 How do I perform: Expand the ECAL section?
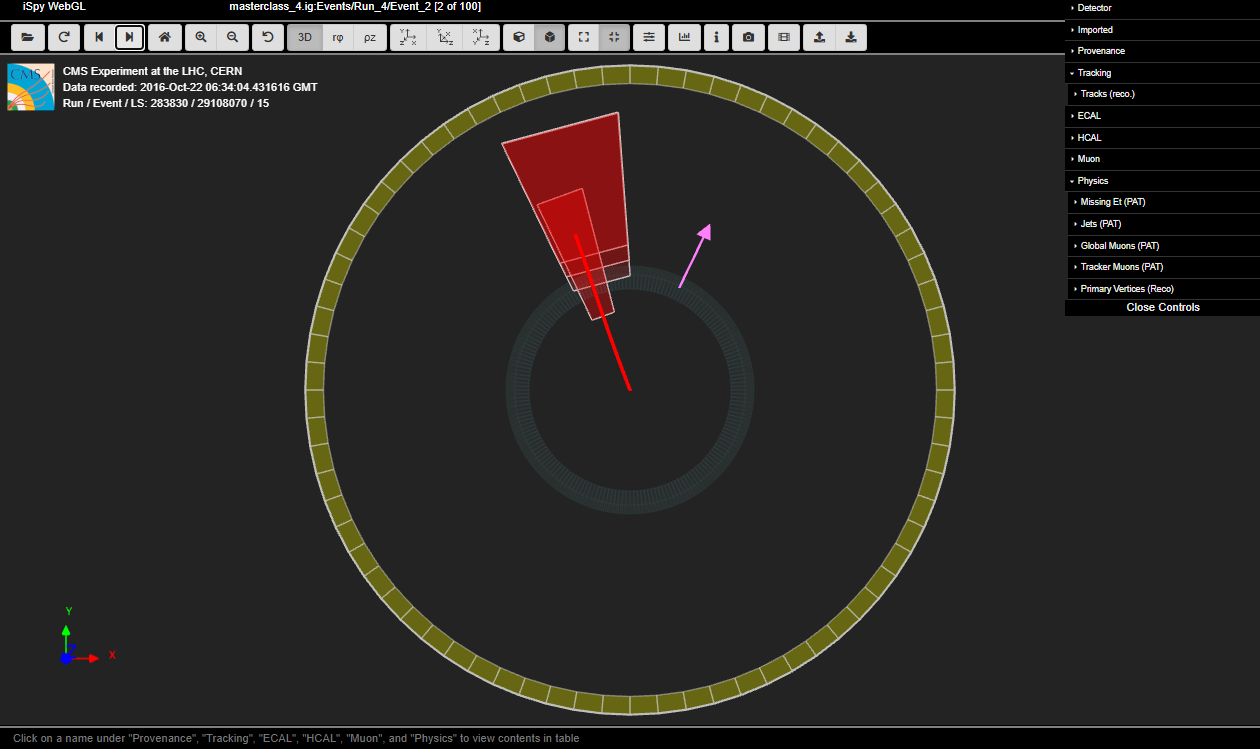[x=1088, y=116]
